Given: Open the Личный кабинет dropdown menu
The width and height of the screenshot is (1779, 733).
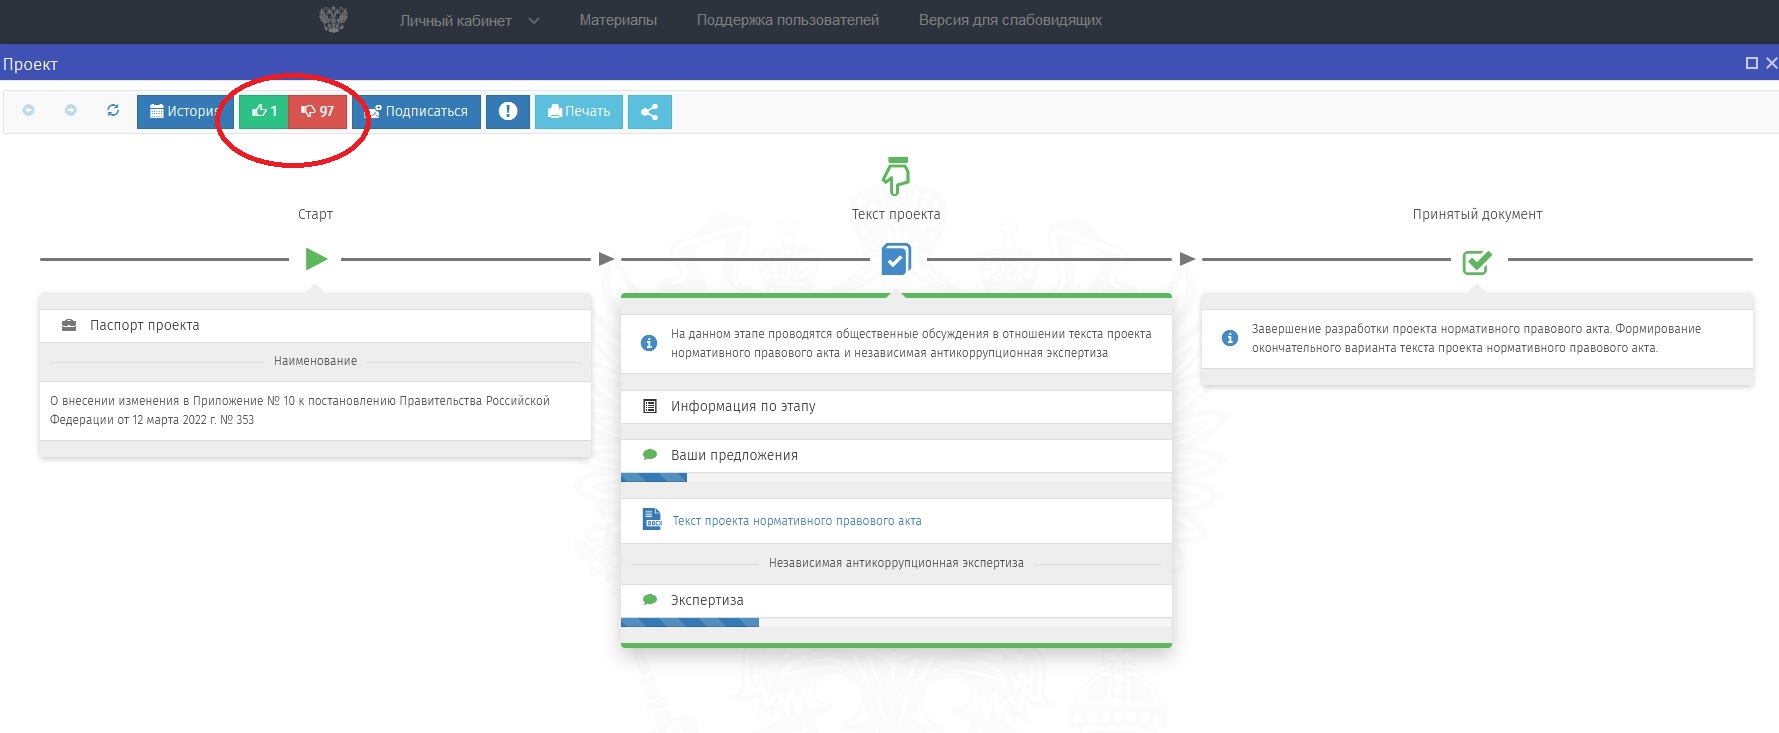Looking at the screenshot, I should 469,20.
